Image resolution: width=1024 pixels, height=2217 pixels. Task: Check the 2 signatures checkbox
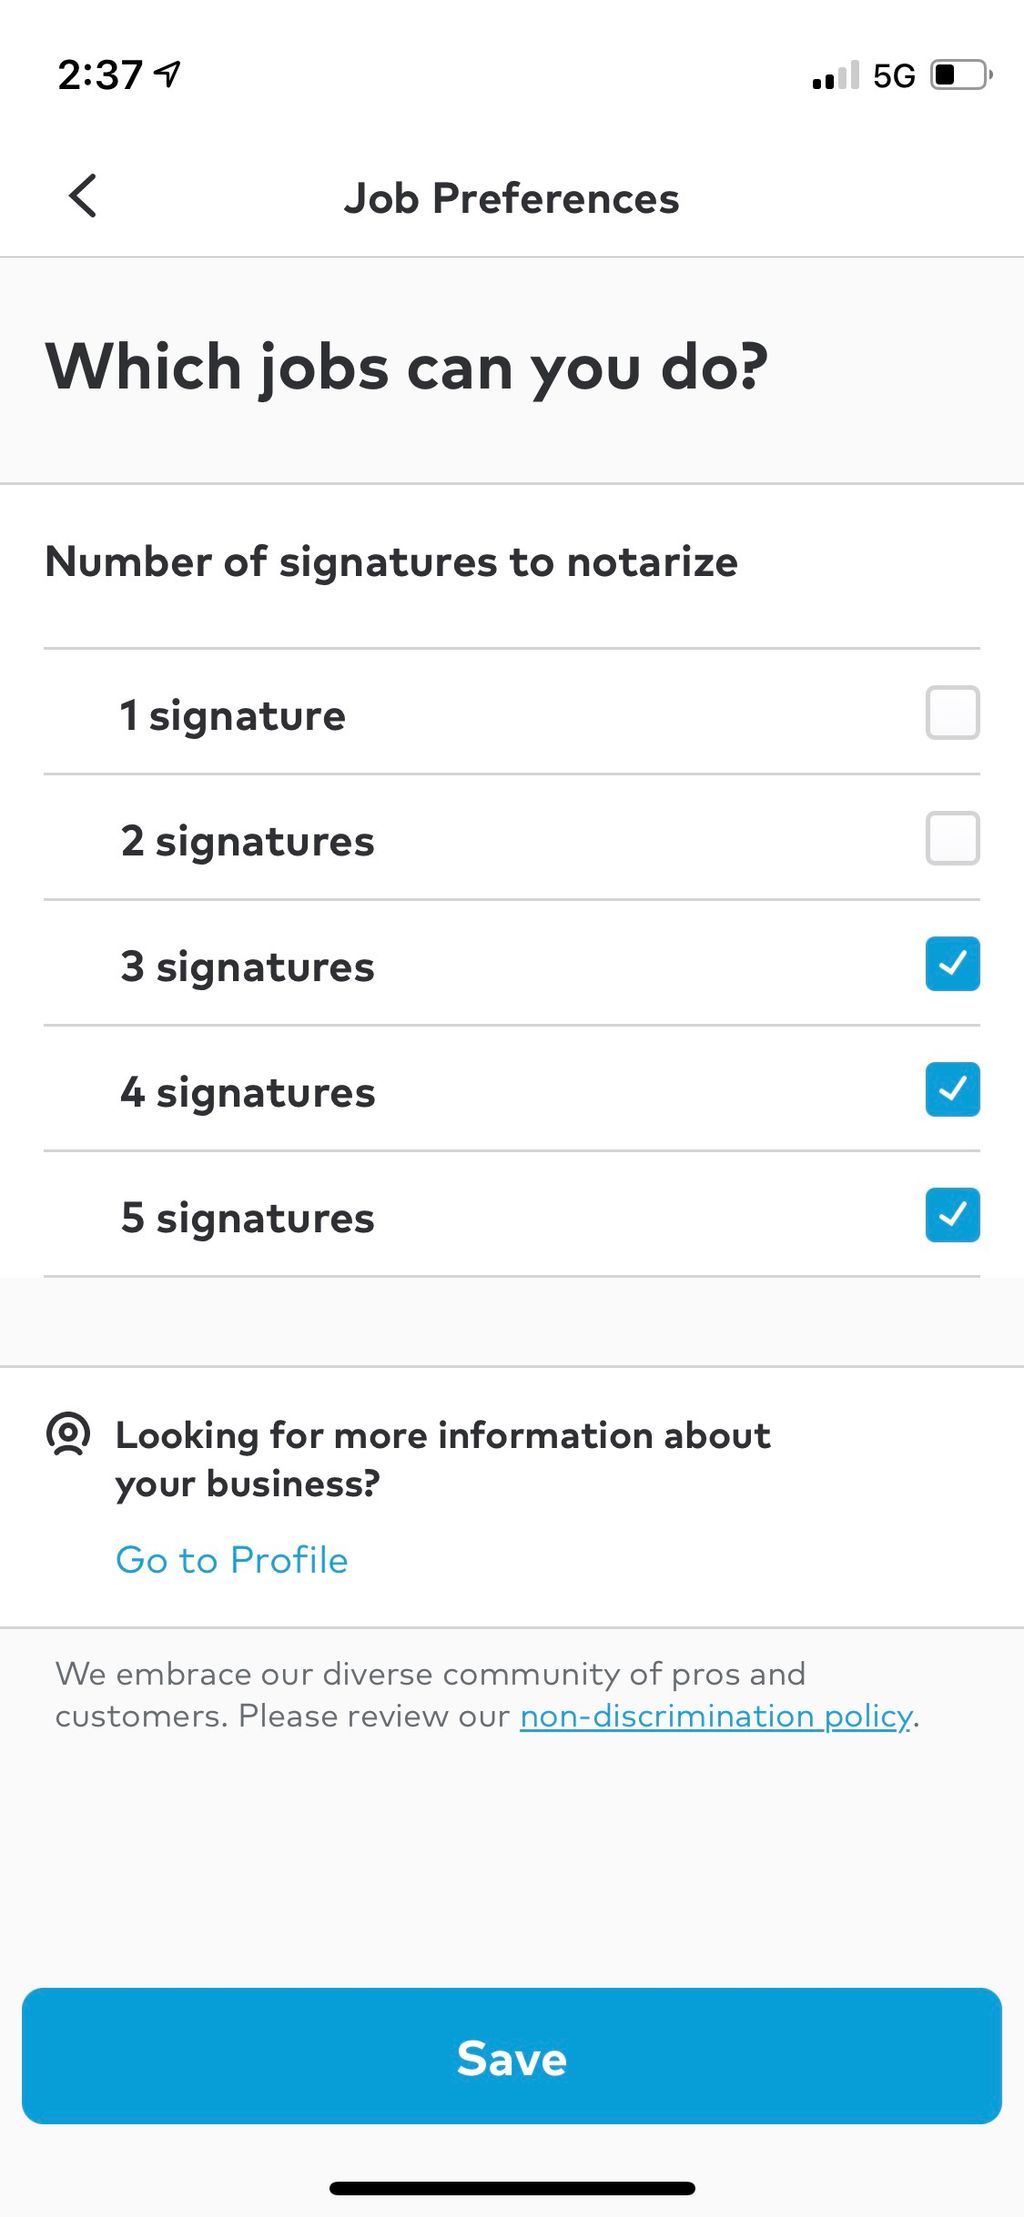pyautogui.click(x=952, y=838)
